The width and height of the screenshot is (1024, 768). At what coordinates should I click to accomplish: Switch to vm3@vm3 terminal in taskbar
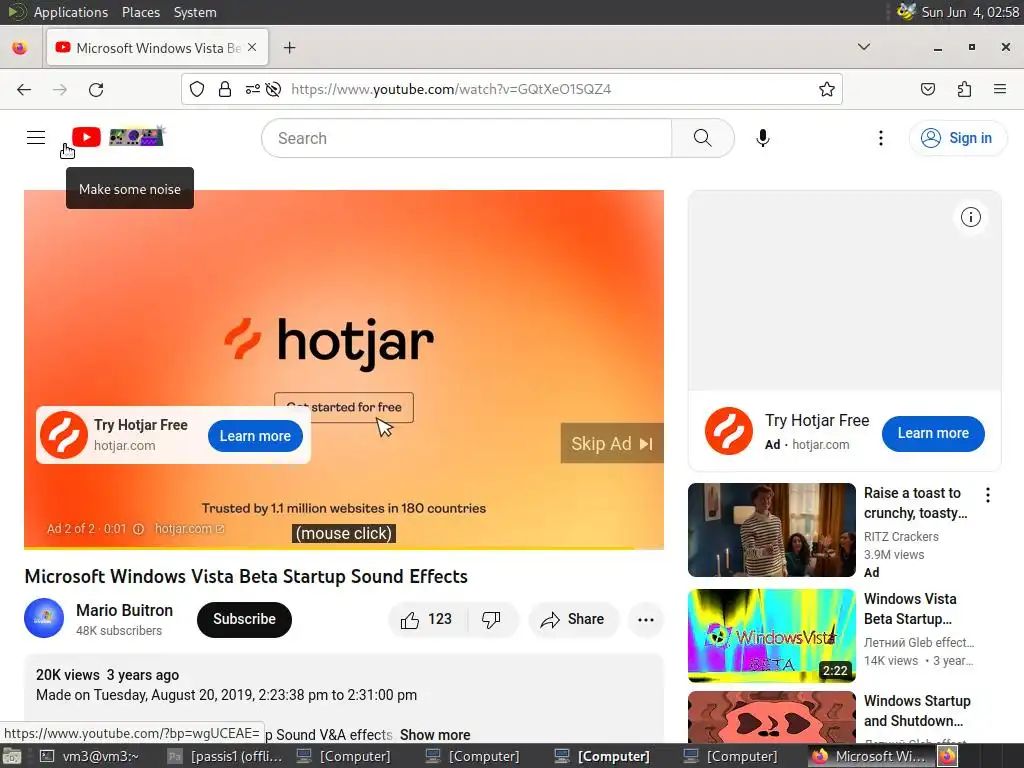click(91, 756)
